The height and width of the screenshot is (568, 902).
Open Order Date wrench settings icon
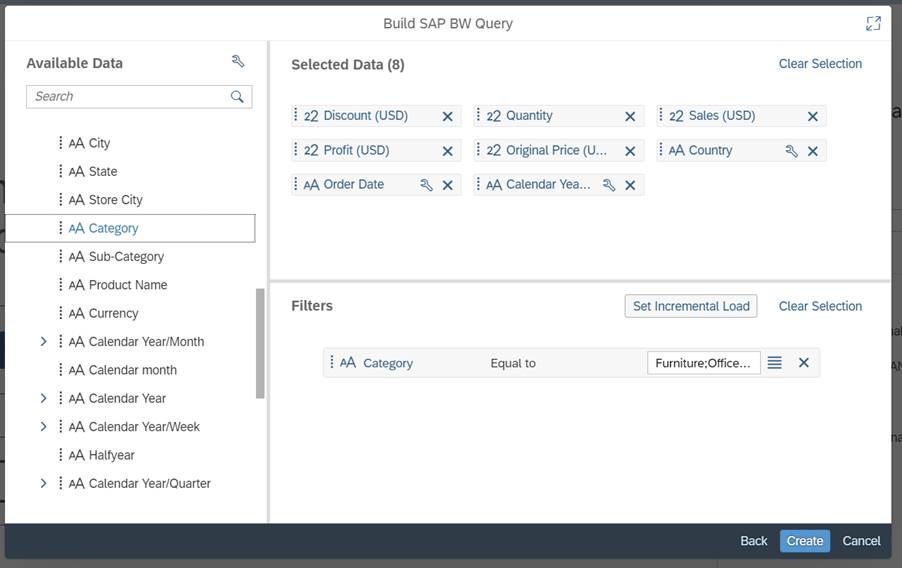426,185
